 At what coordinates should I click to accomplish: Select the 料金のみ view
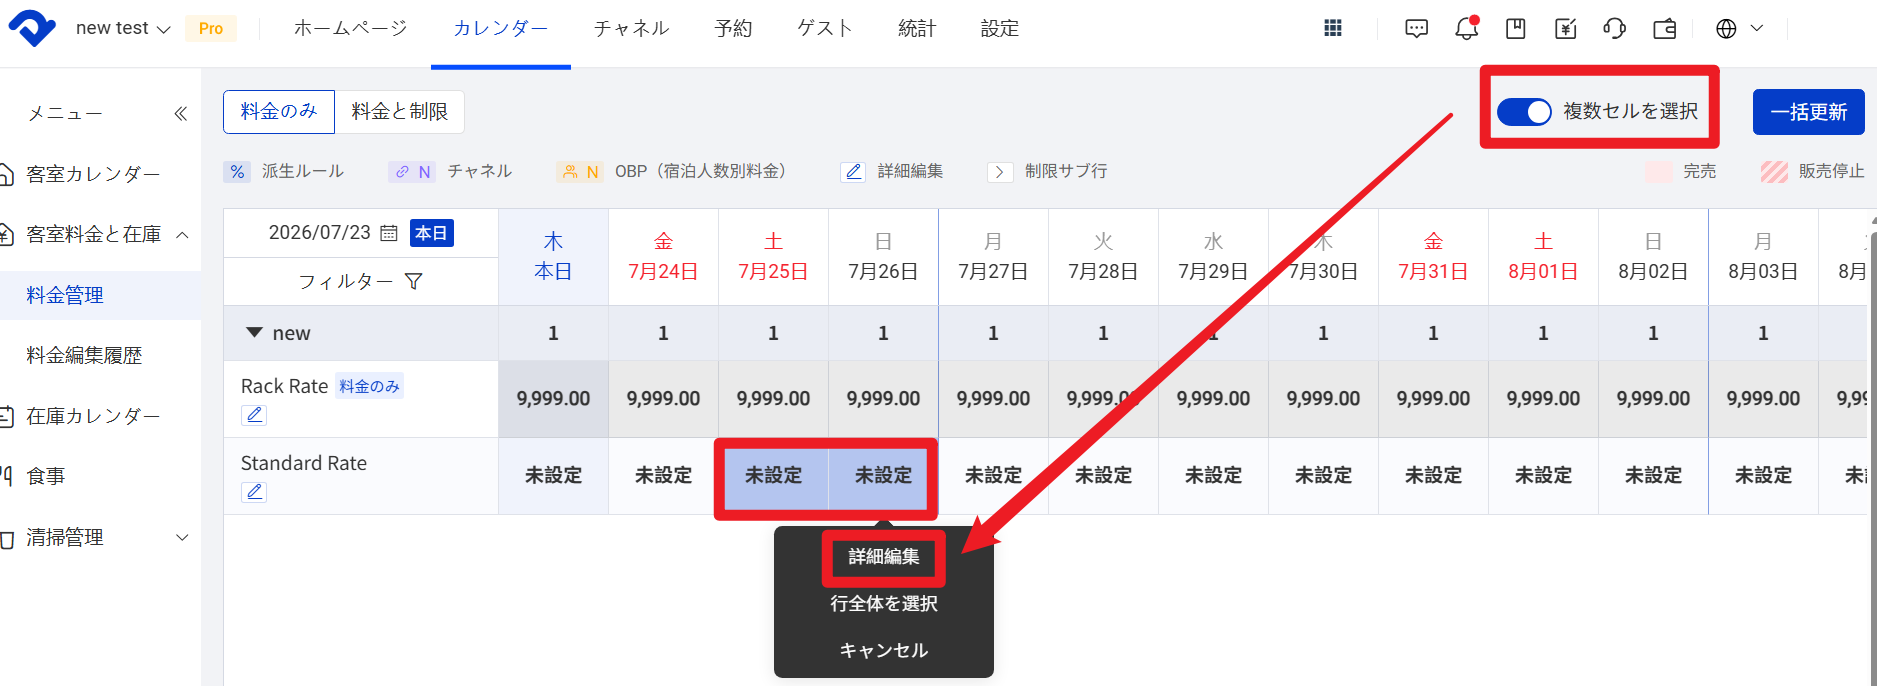(279, 111)
